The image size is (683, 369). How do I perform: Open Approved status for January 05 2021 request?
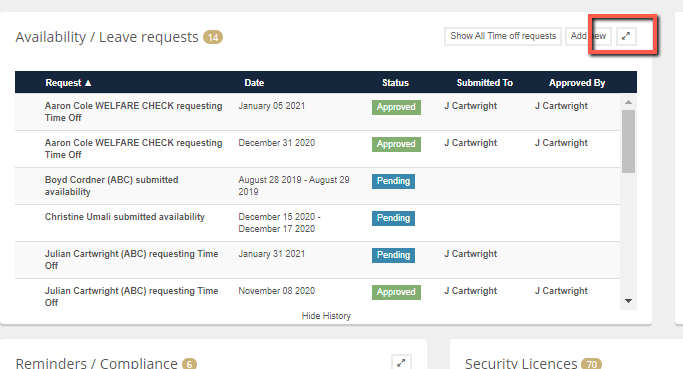pos(396,107)
